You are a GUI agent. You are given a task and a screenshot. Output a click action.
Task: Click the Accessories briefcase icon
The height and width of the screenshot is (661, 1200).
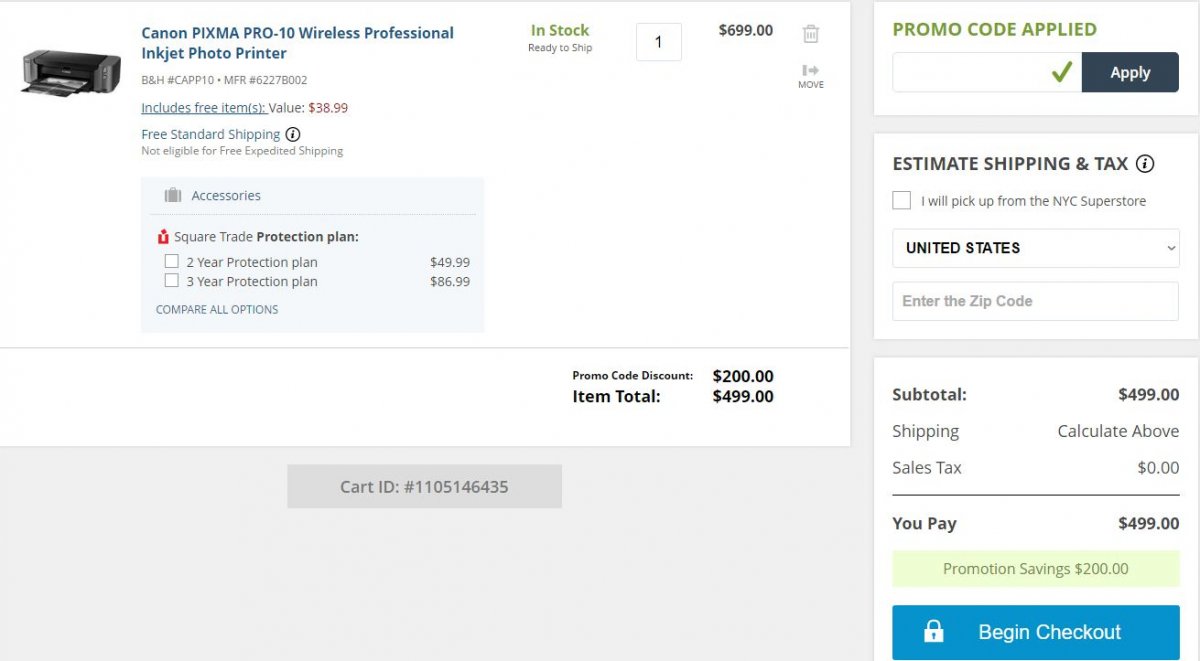pyautogui.click(x=173, y=196)
